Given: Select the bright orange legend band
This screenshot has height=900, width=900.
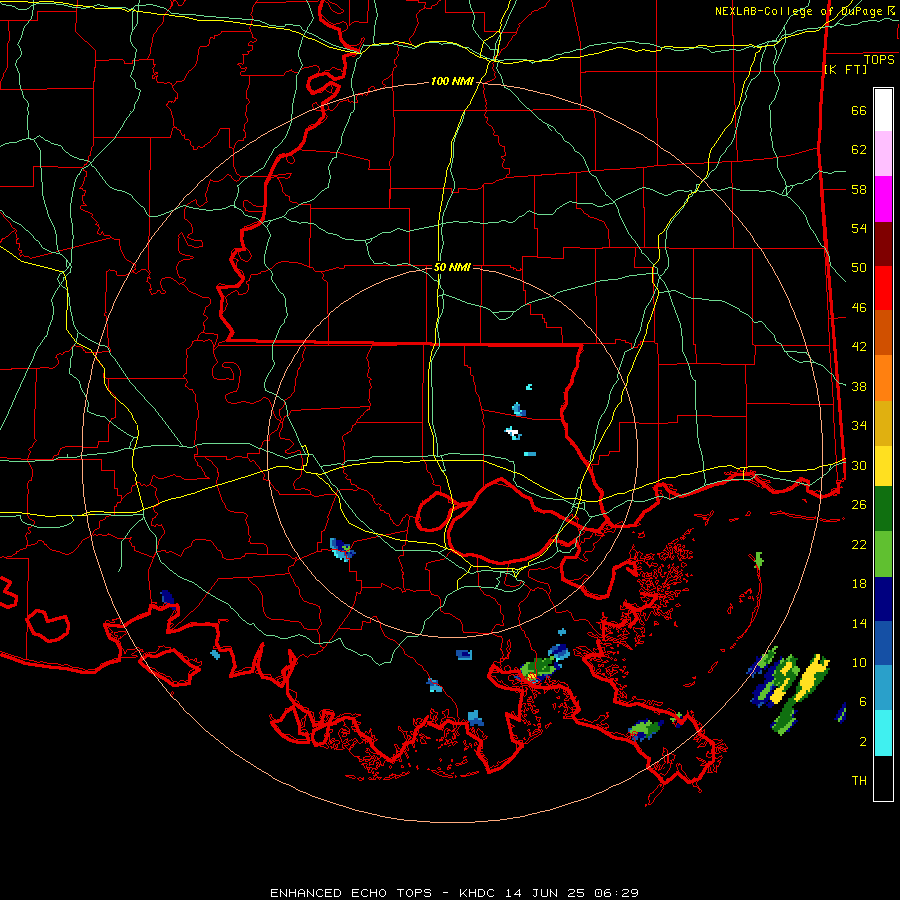Looking at the screenshot, I should (883, 378).
